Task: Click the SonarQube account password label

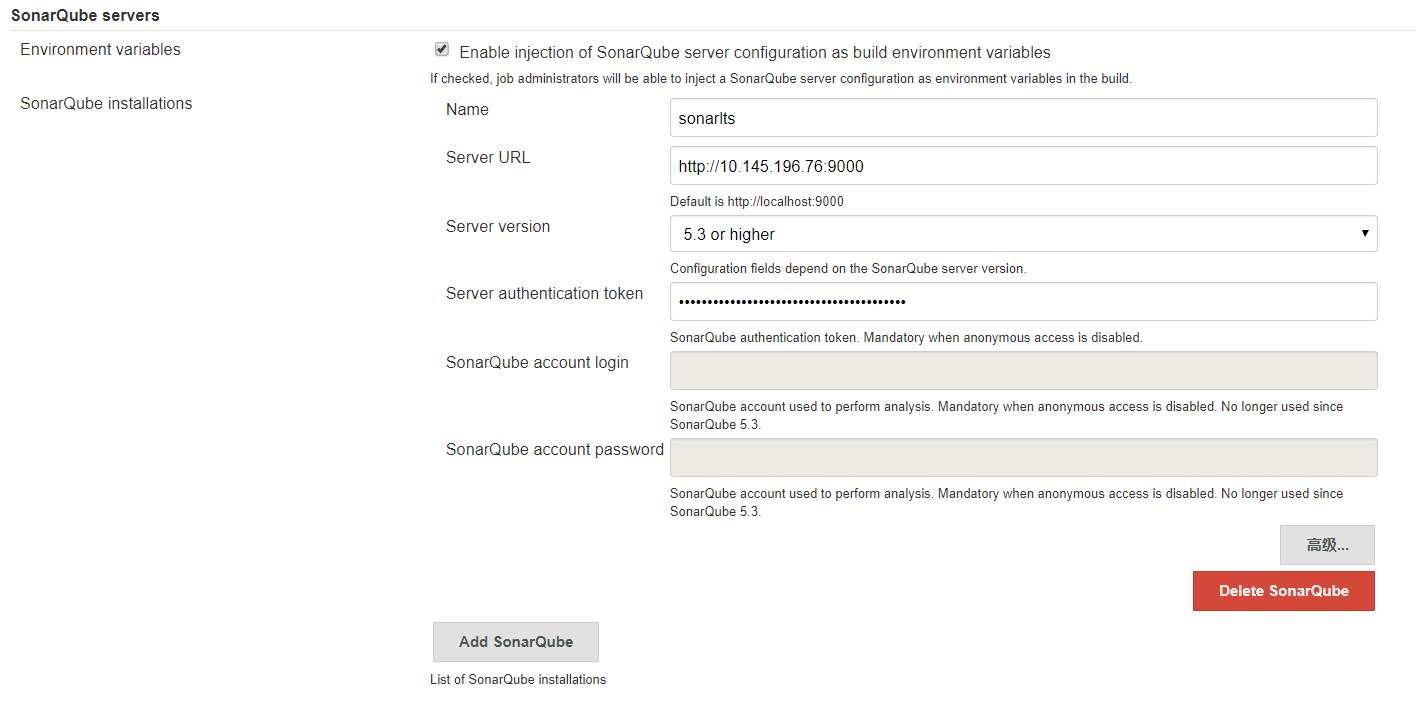Action: 554,450
